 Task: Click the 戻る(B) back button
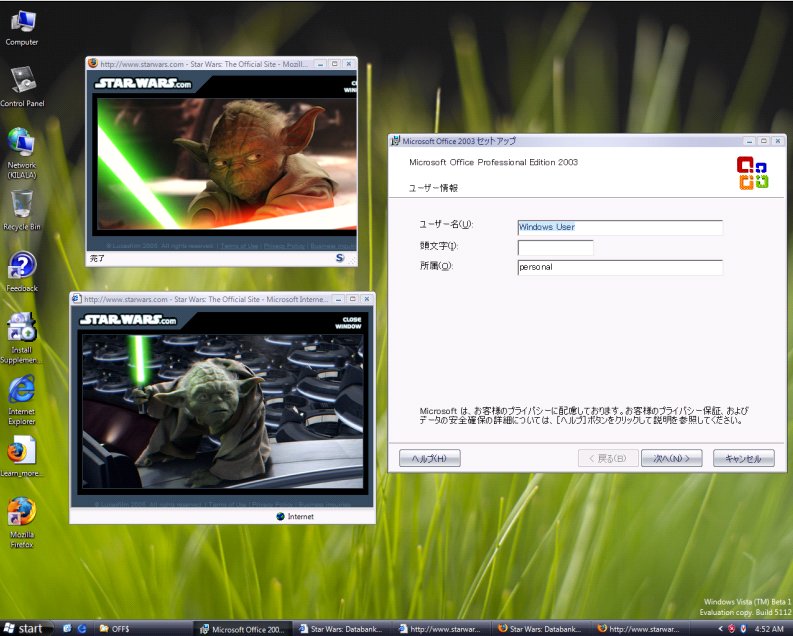tap(608, 458)
